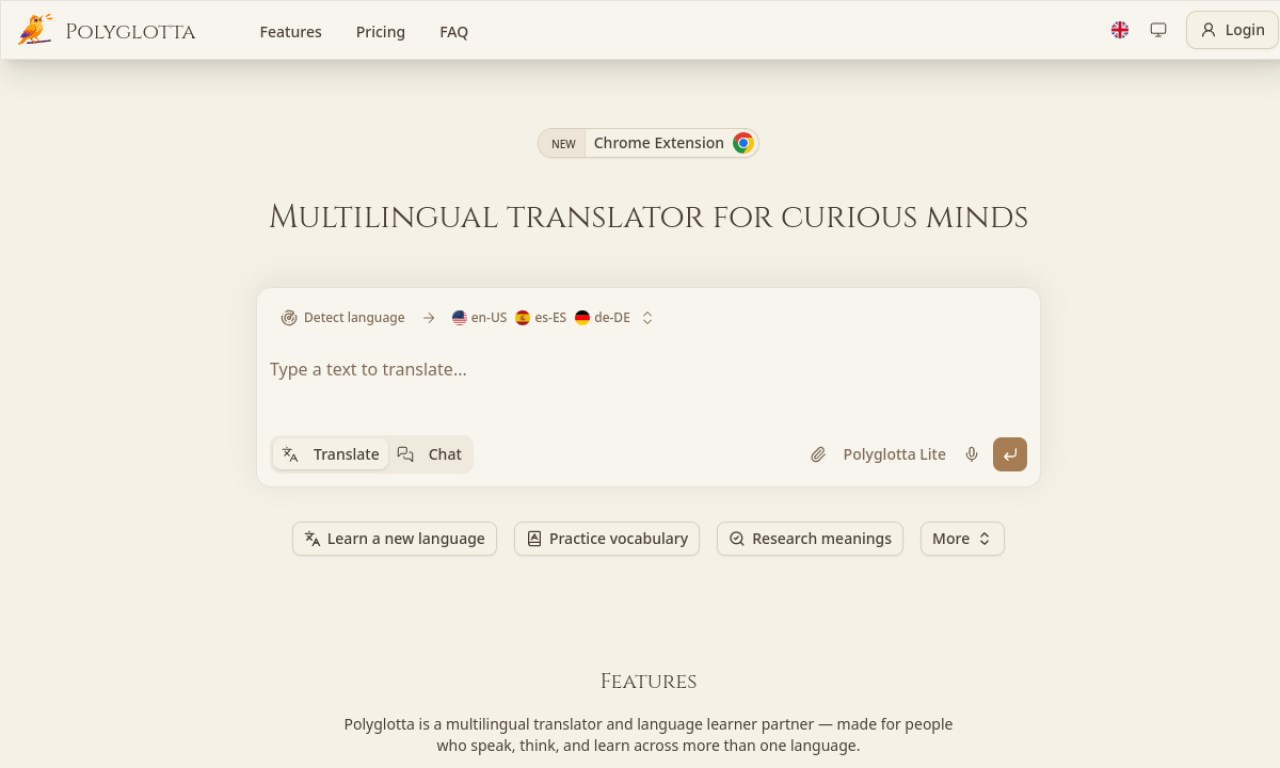Click Learn a new language

click(x=394, y=538)
